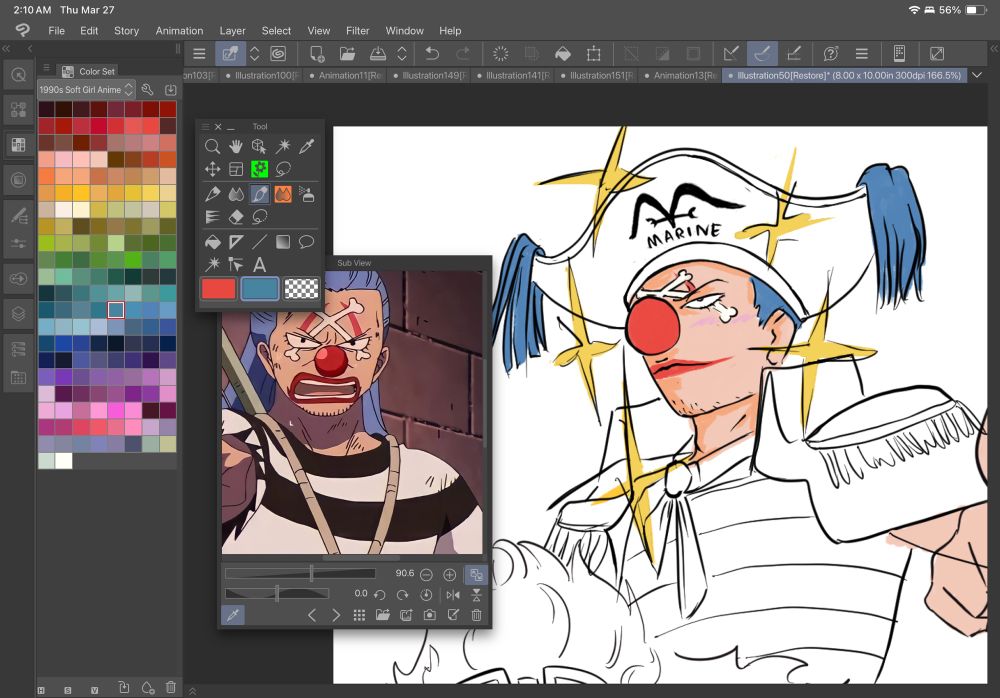Screen dimensions: 1000x698
Task: Select the Eyedropper tool in Tool palette
Action: pyautogui.click(x=307, y=146)
